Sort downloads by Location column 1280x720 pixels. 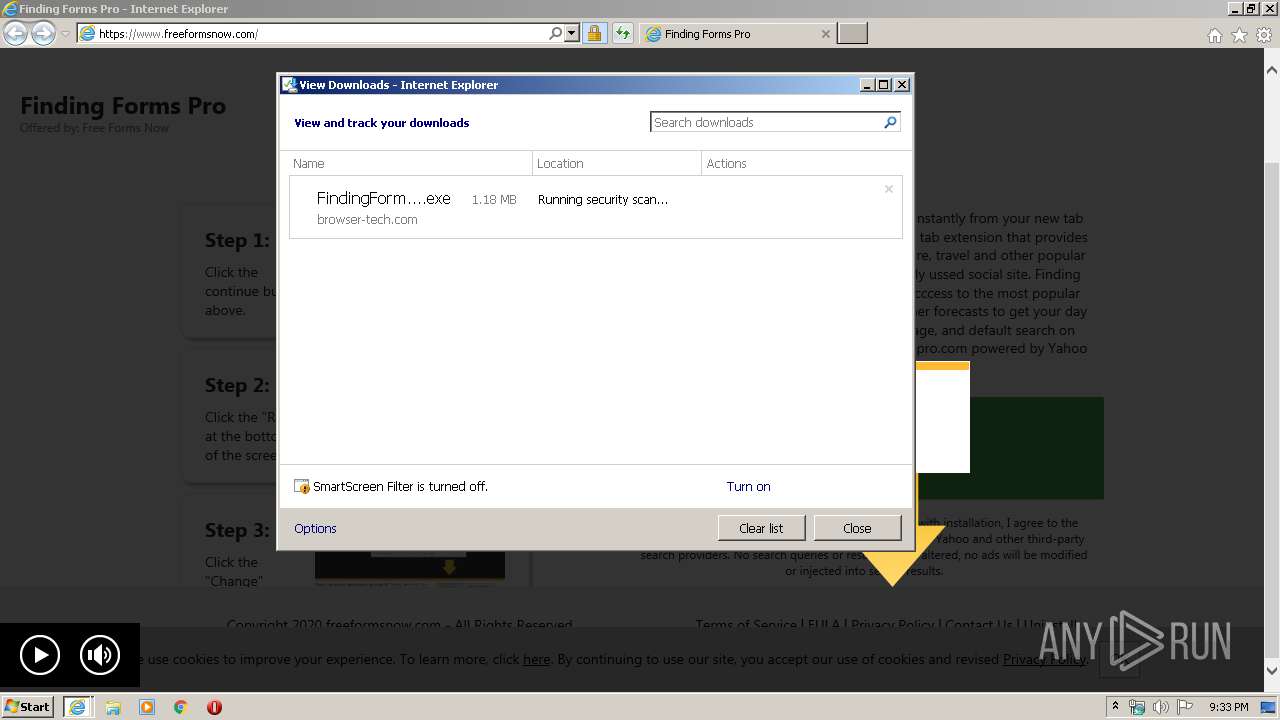[x=617, y=163]
